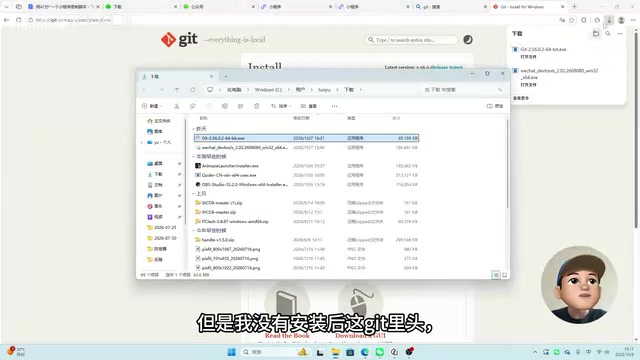Click the browser Downloads toolbar icon
640x360 pixels.
(x=609, y=20)
